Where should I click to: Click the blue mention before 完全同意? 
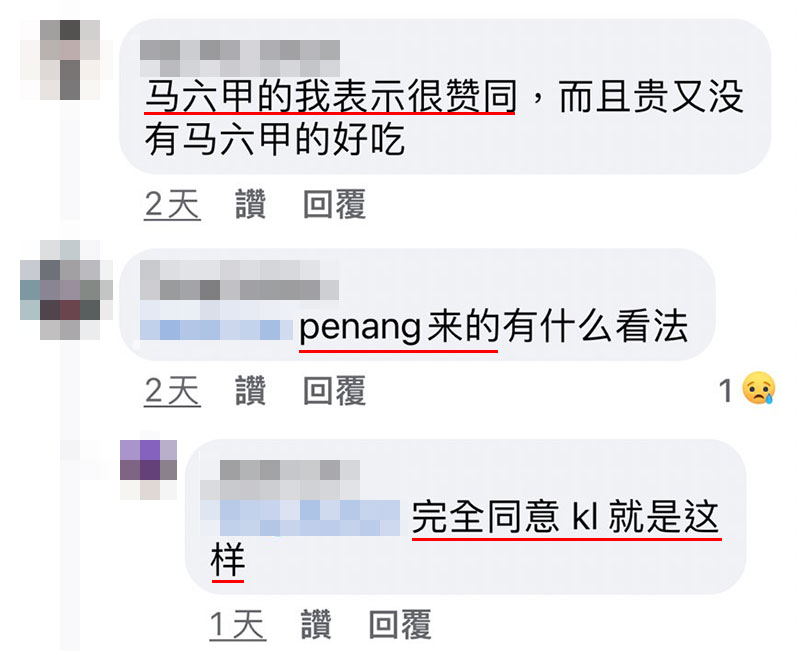pos(300,518)
